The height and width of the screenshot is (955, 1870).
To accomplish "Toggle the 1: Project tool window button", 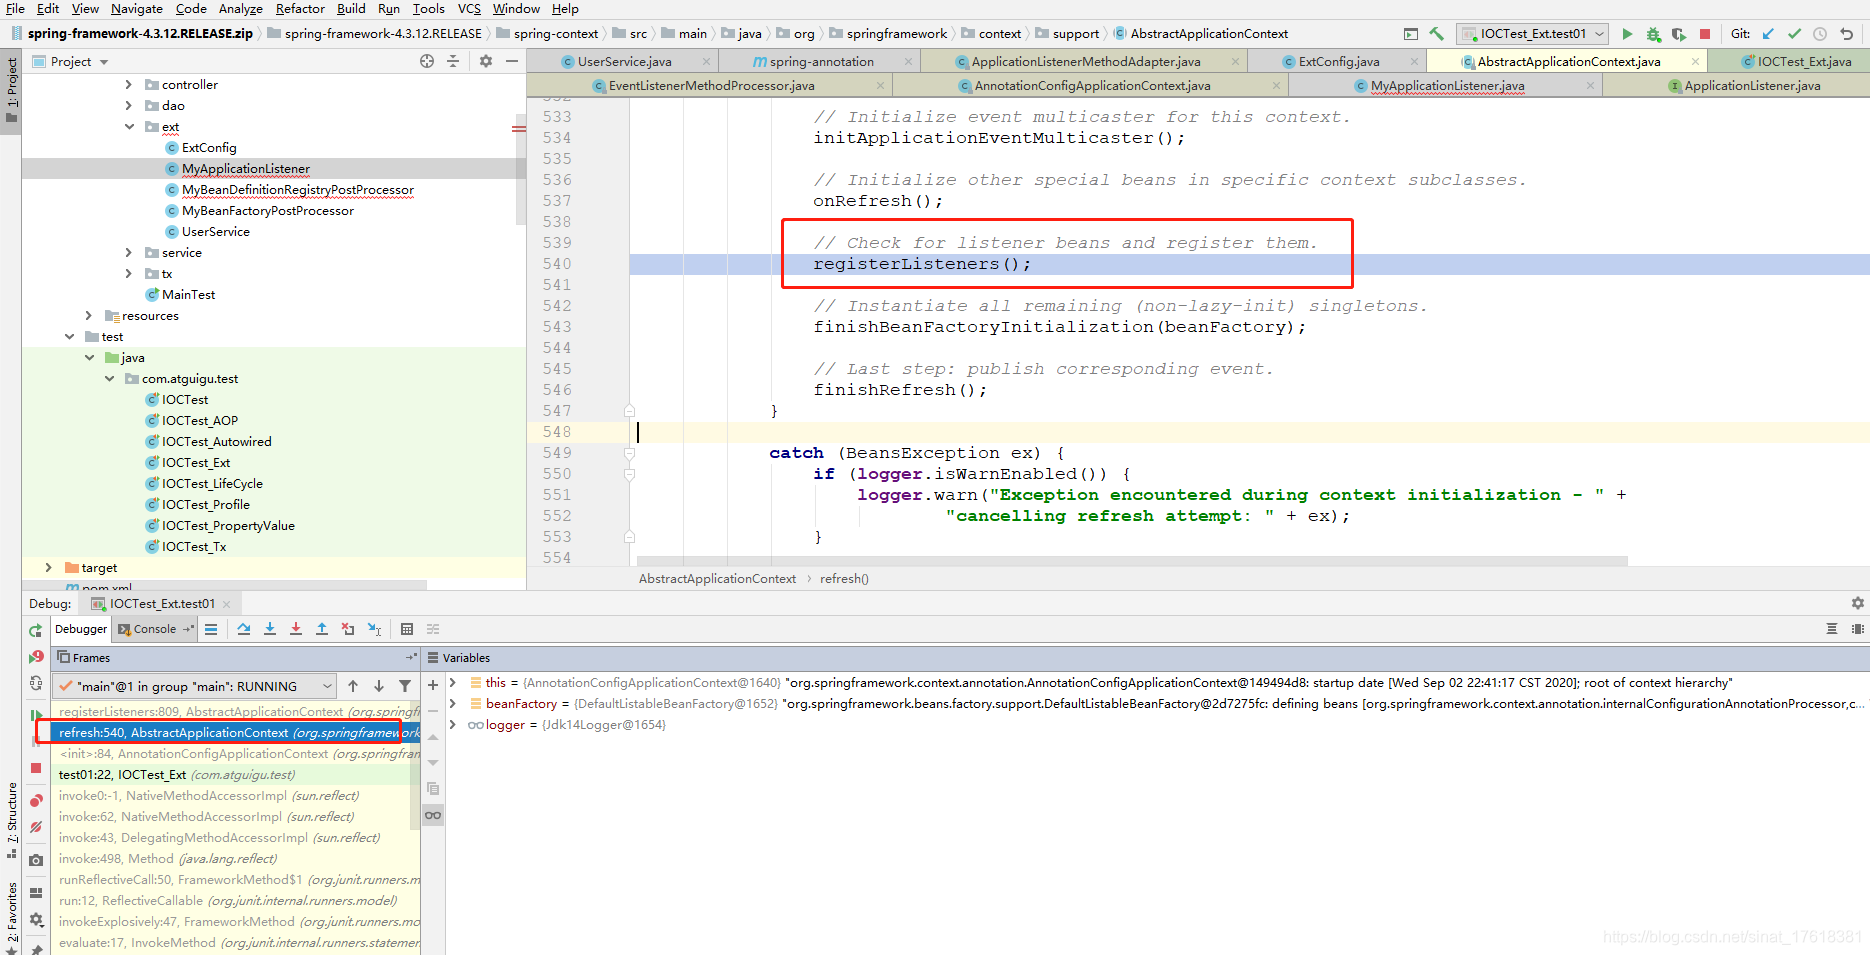I will tap(11, 90).
